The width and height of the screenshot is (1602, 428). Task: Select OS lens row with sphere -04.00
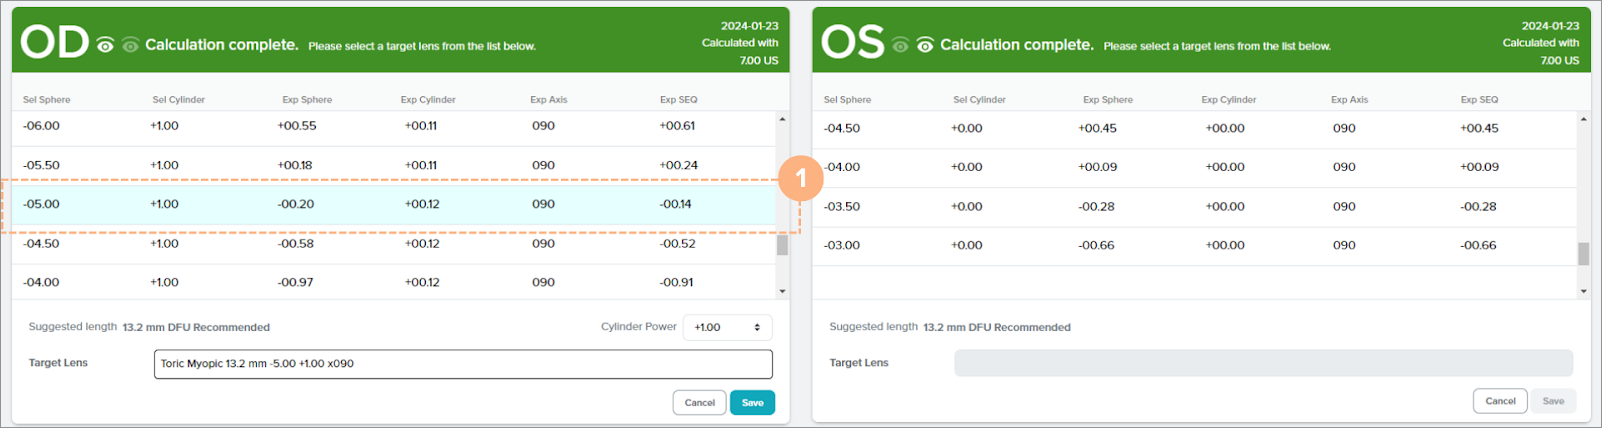click(x=1194, y=167)
